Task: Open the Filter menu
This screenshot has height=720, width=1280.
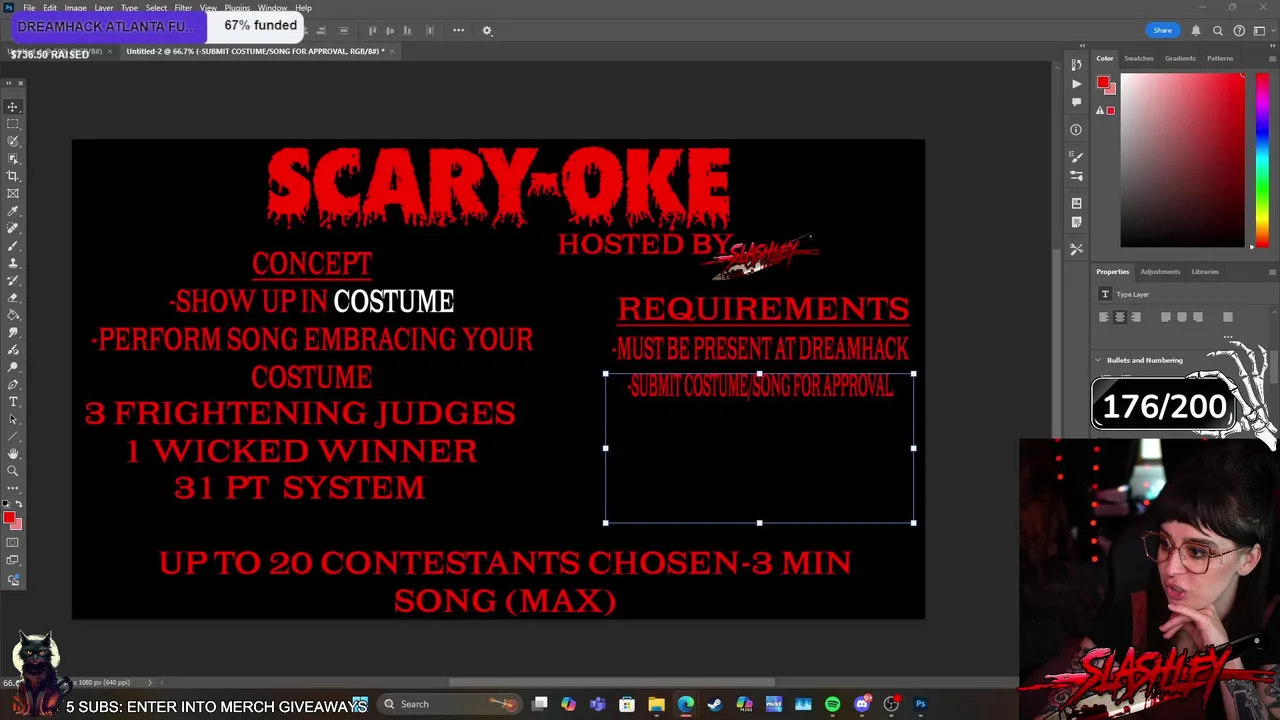Action: pyautogui.click(x=183, y=8)
